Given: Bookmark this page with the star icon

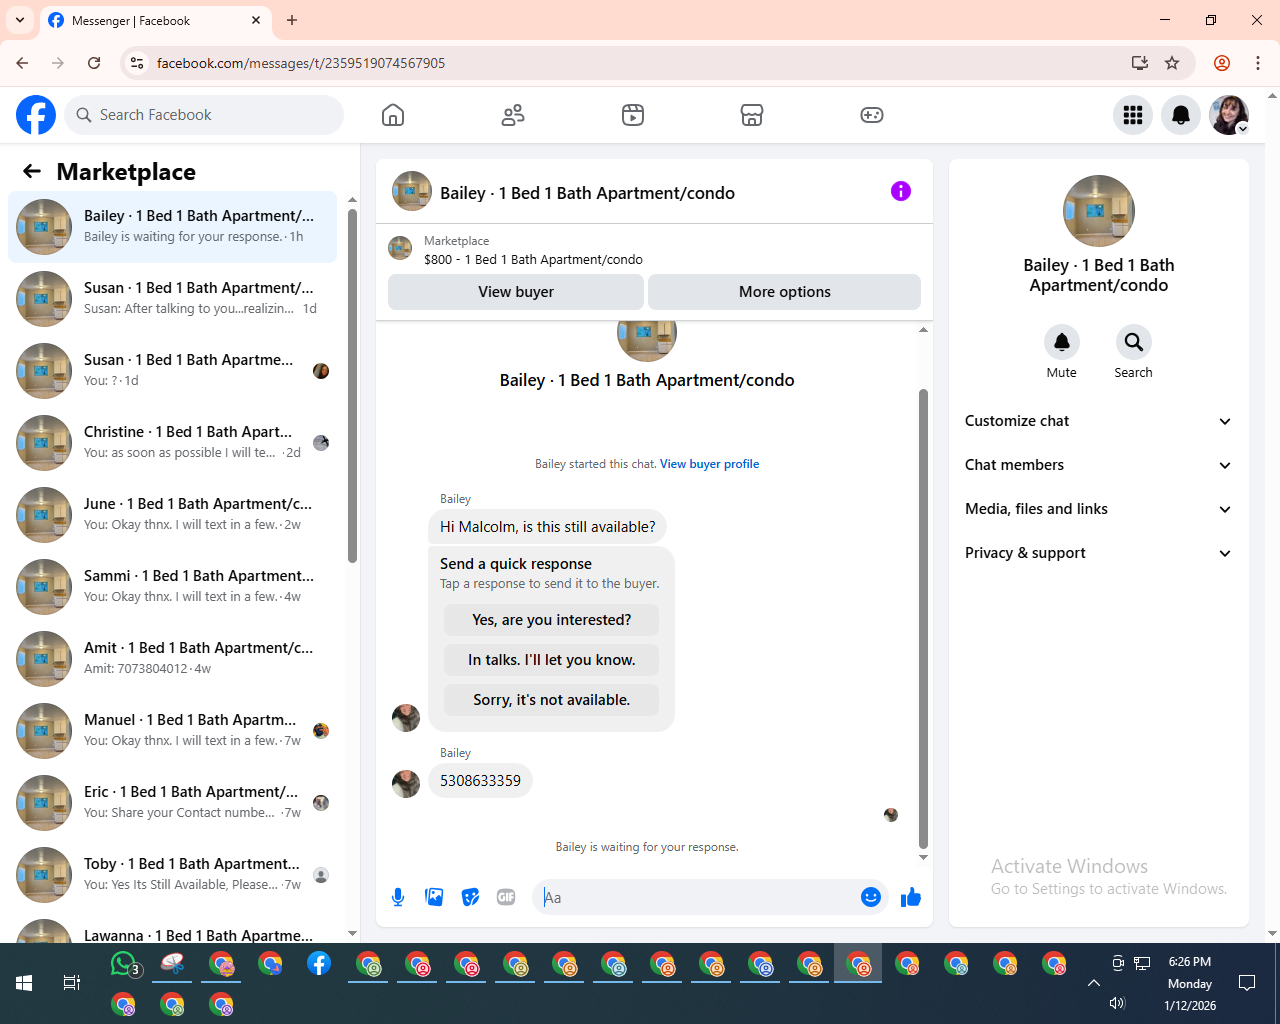Looking at the screenshot, I should [1172, 63].
